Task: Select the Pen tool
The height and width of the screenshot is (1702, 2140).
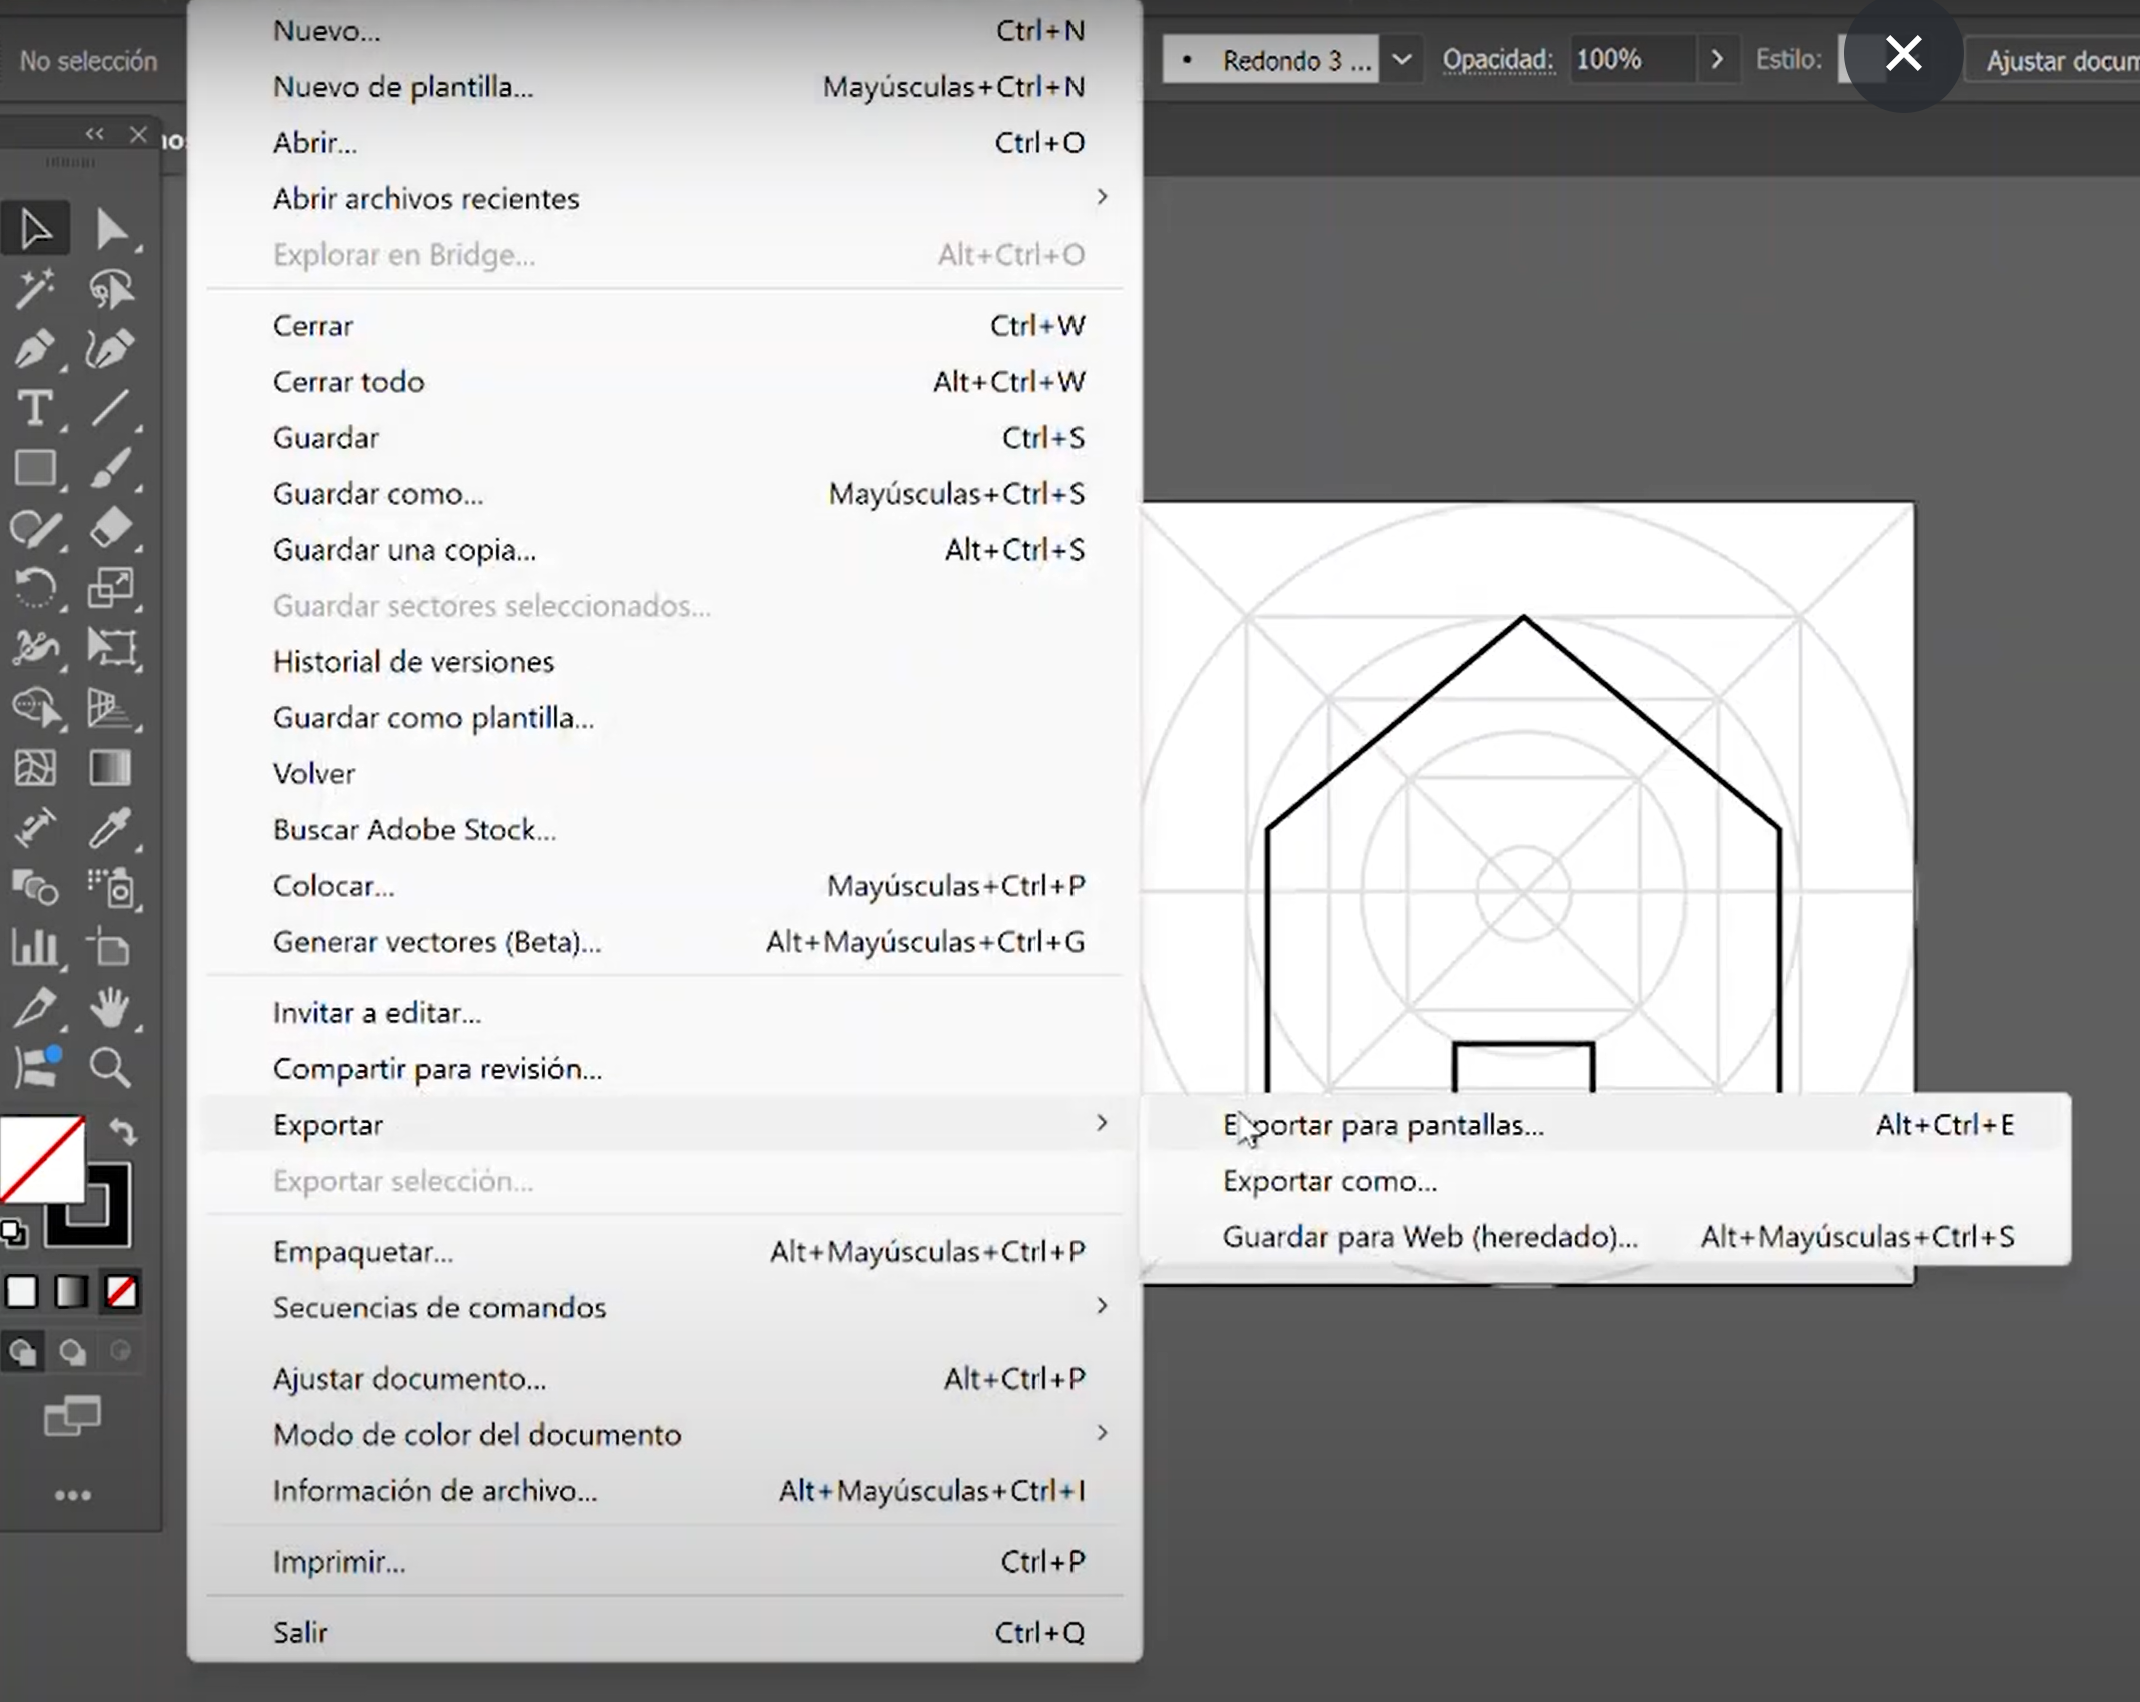Action: pyautogui.click(x=35, y=349)
